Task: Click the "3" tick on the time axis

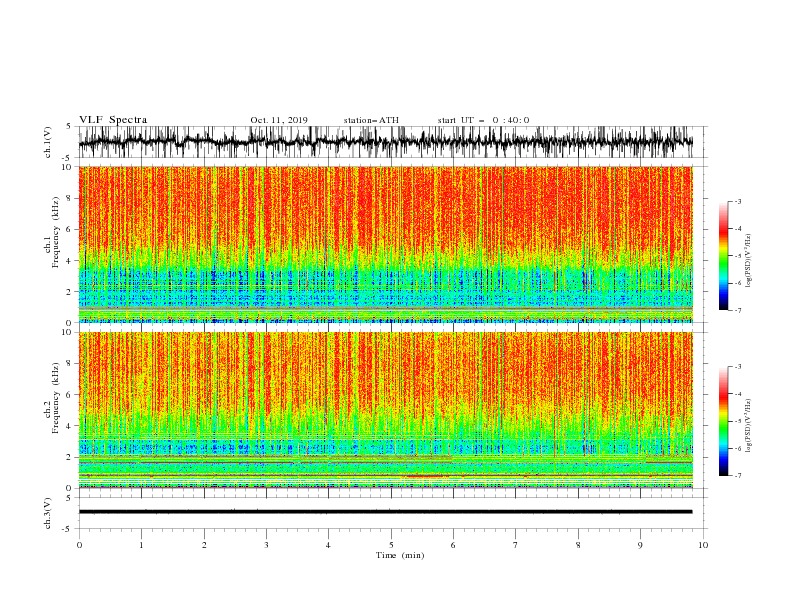Action: (266, 545)
